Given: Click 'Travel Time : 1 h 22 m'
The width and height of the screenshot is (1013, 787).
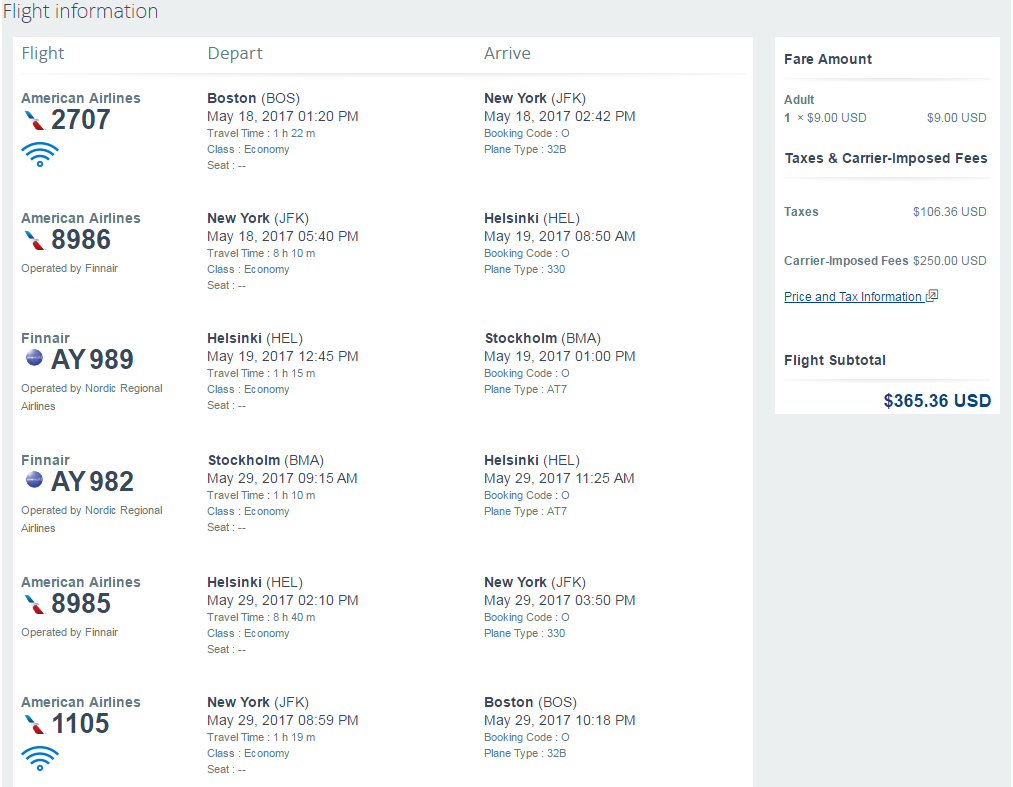Looking at the screenshot, I should click(x=261, y=133).
